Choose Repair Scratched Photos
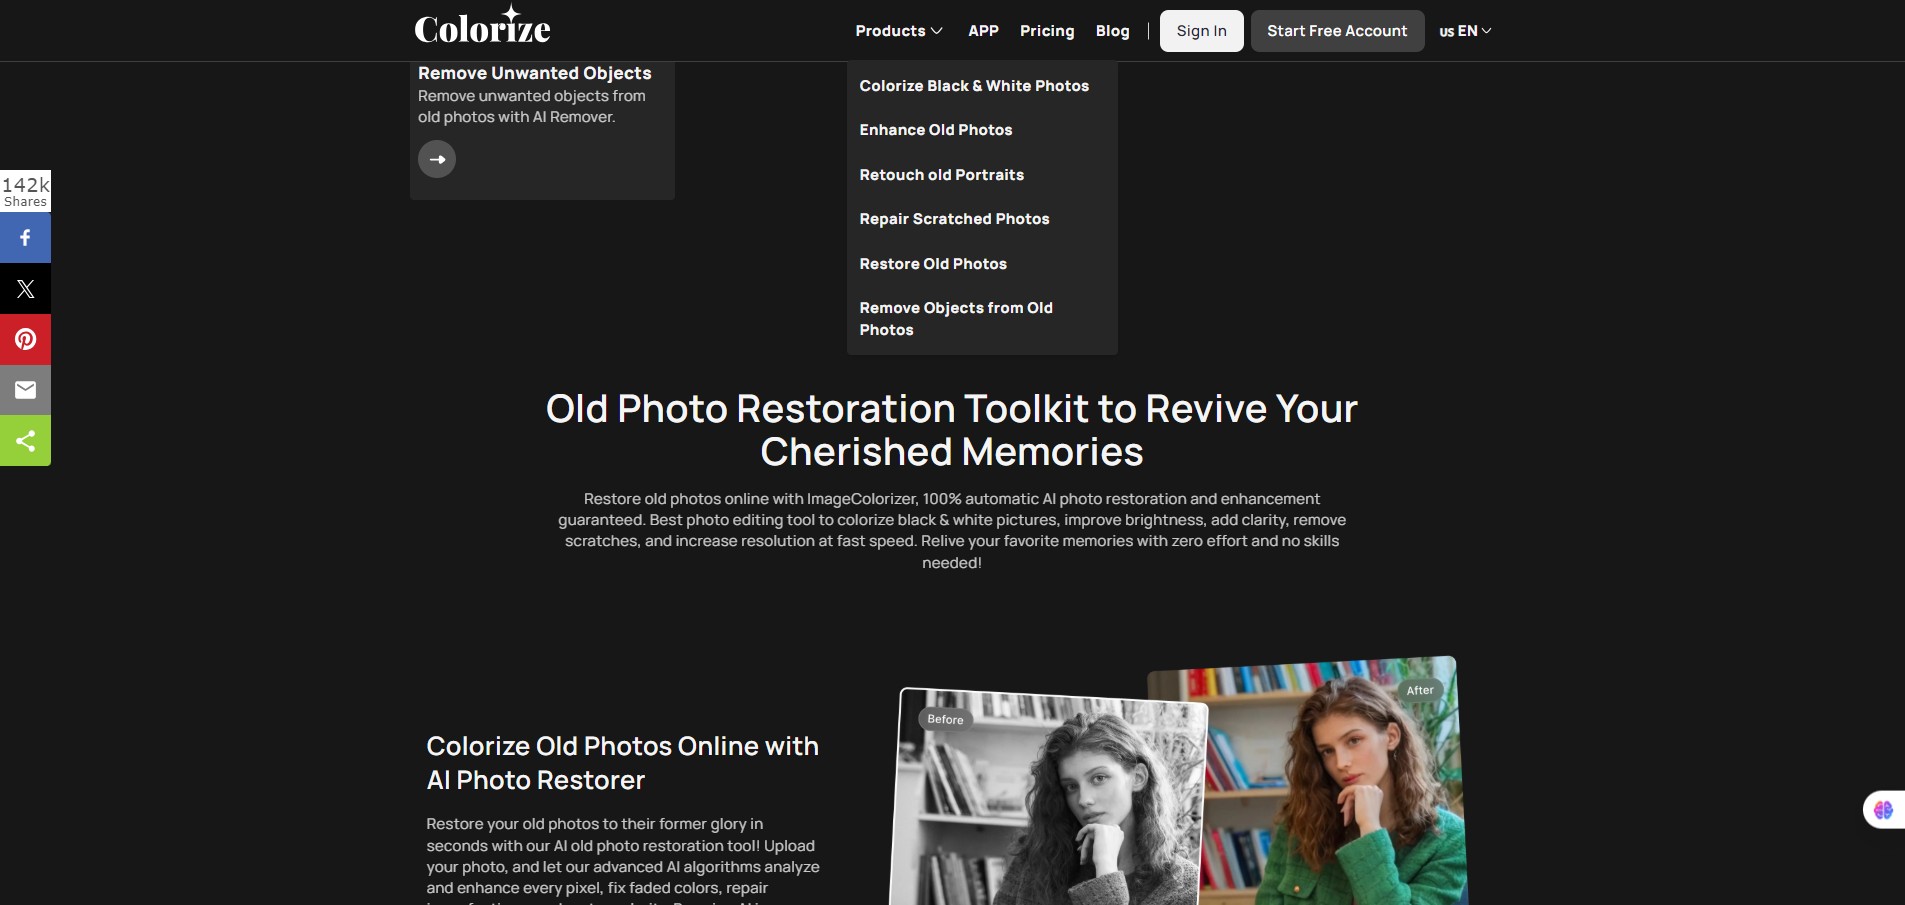Screen dimensions: 1905x905 954,219
